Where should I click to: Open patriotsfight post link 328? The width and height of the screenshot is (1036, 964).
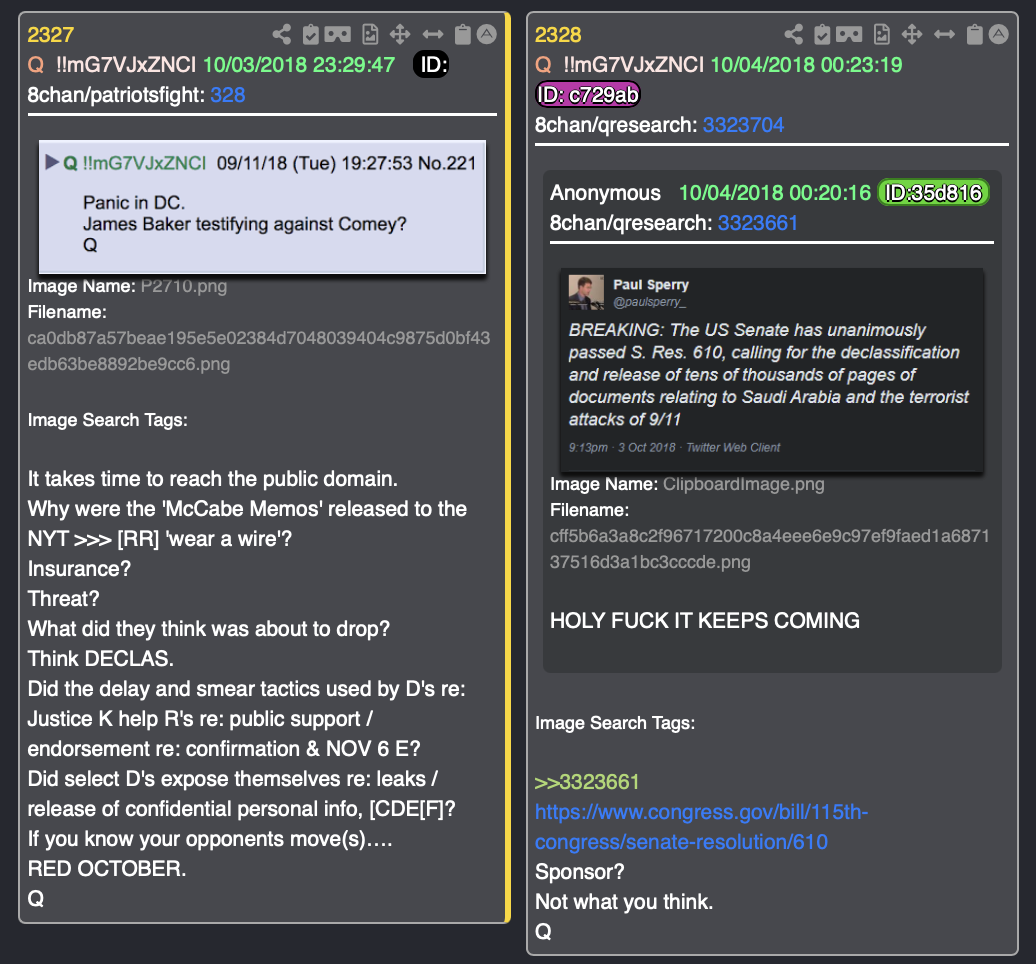point(227,95)
